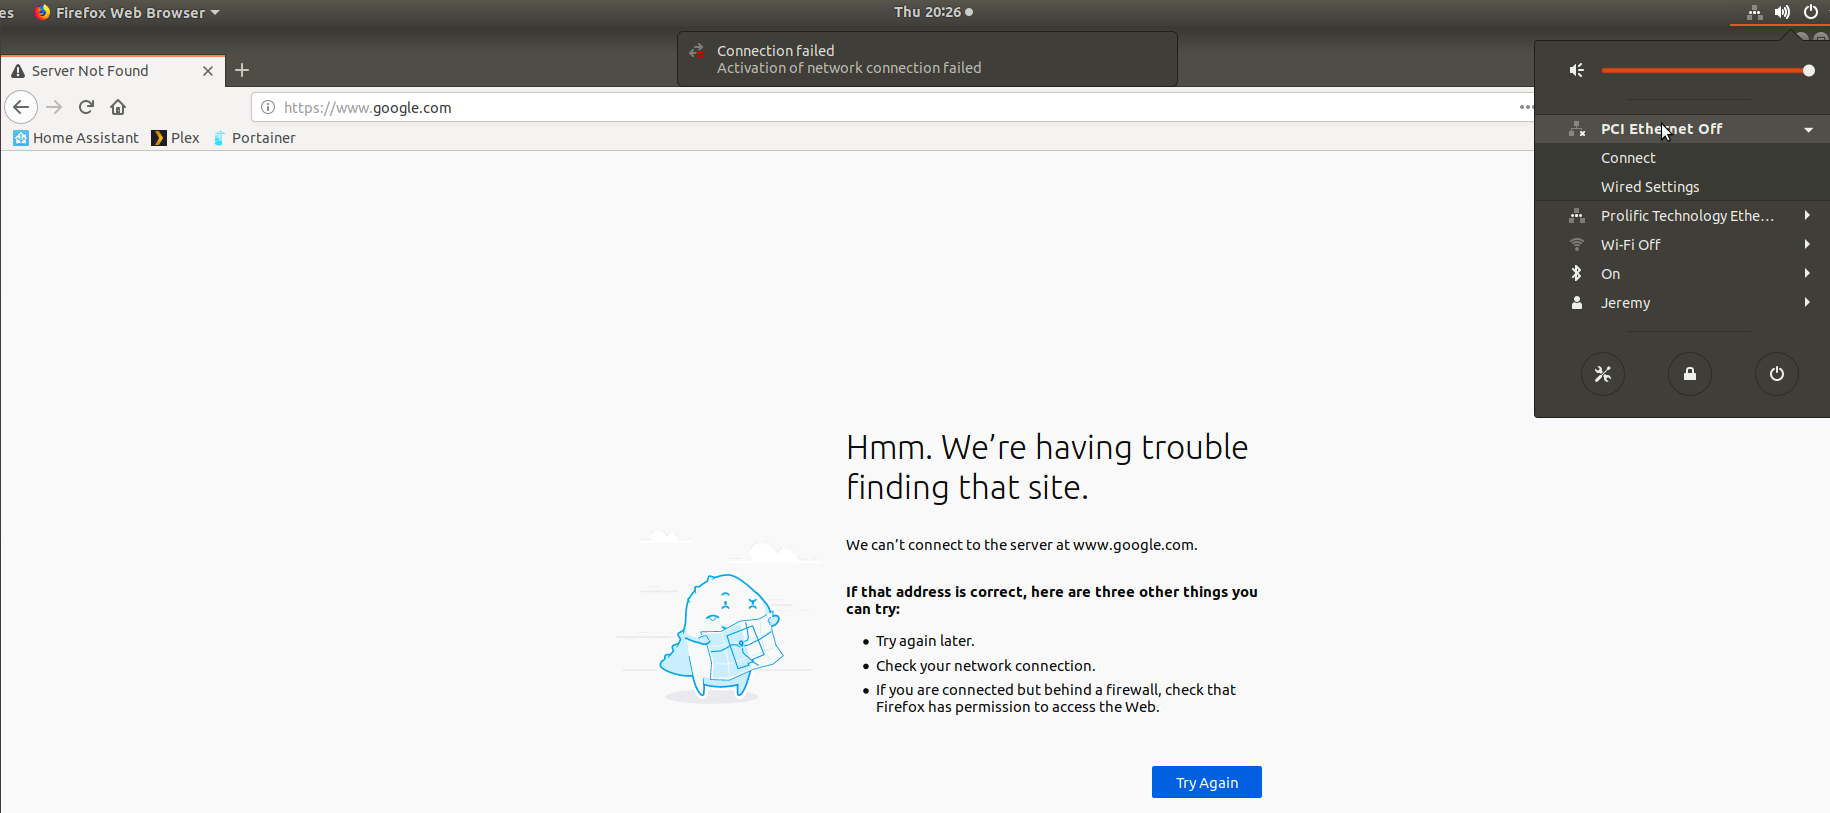Open the Plex bookmark
Viewport: 1830px width, 813px height.
point(175,138)
